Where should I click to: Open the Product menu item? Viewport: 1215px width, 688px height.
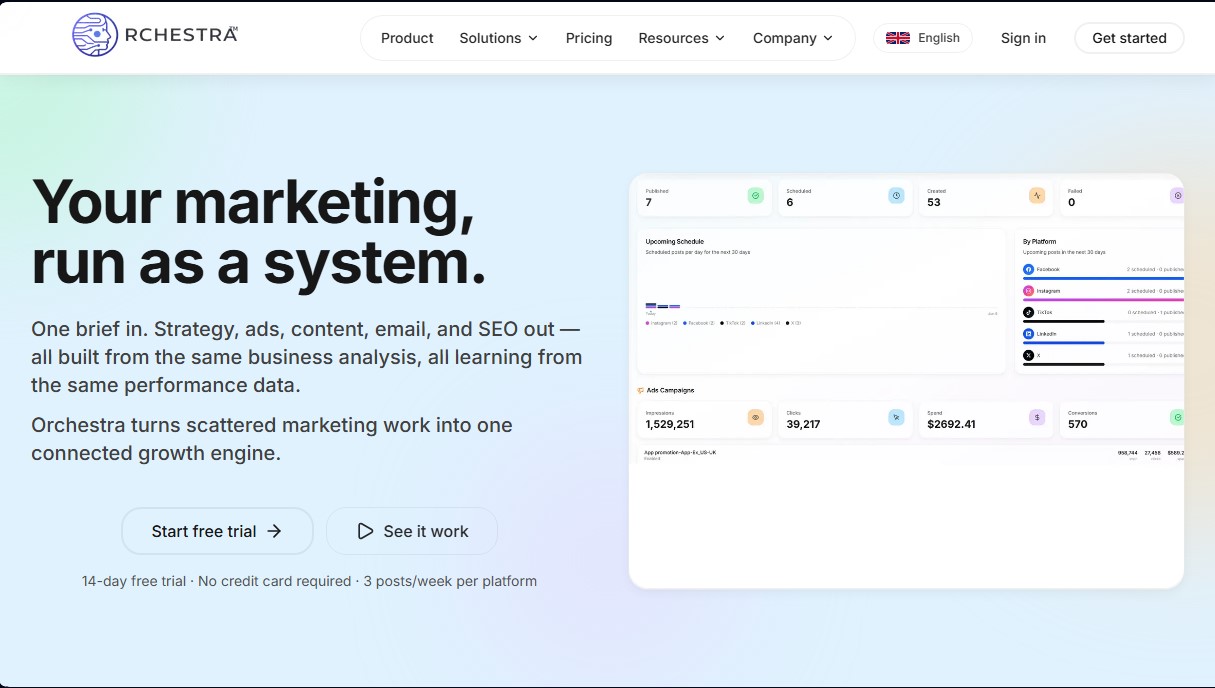(x=407, y=38)
